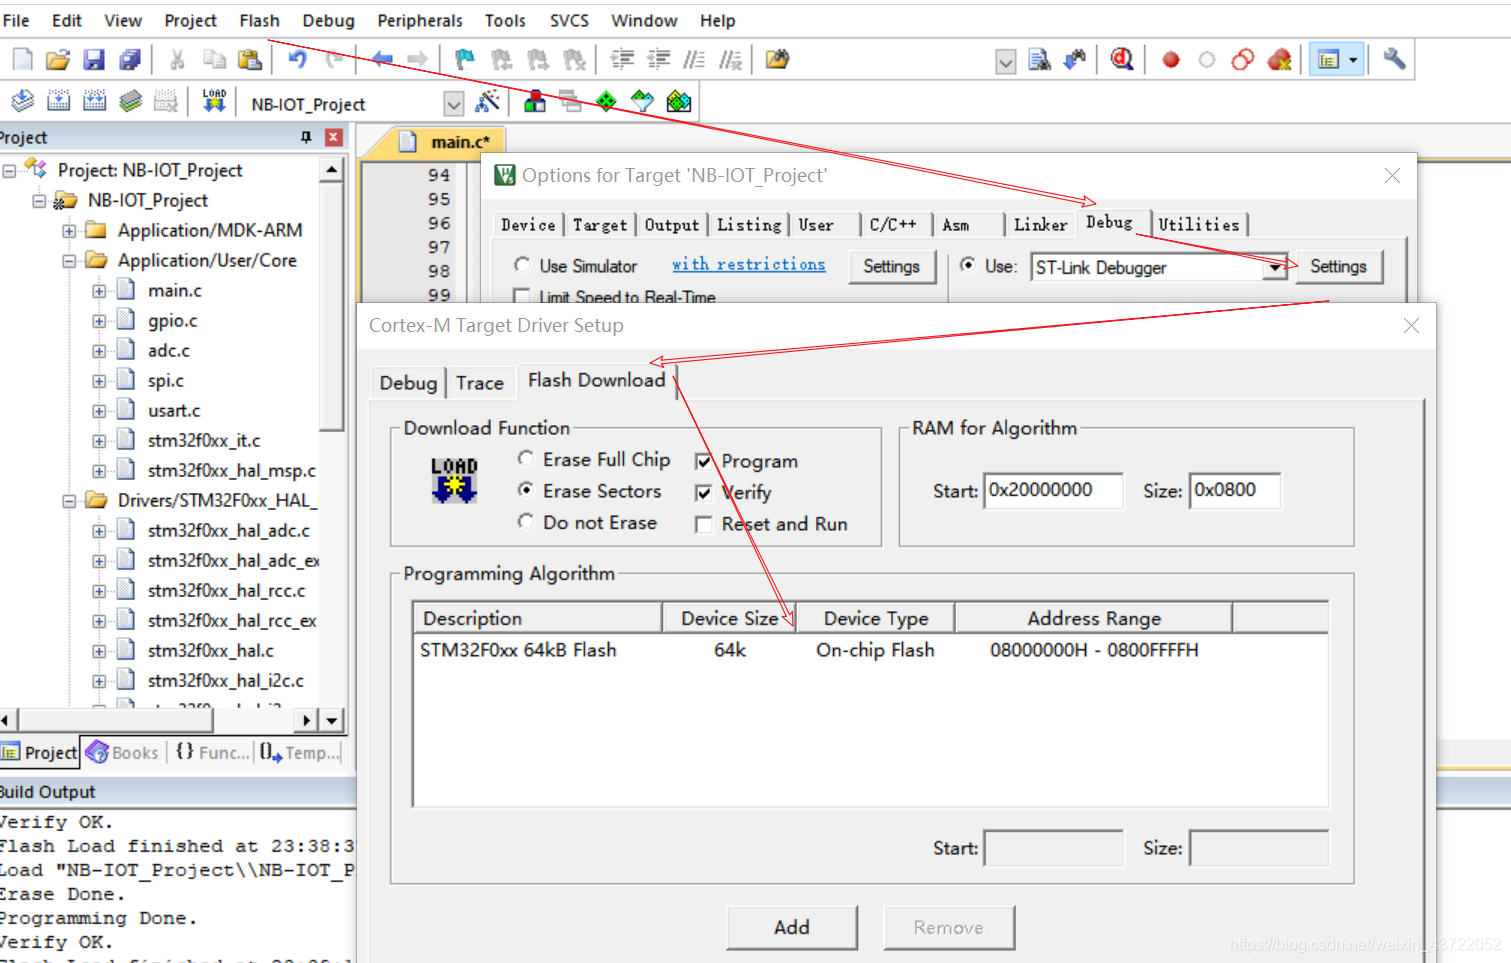Image resolution: width=1511 pixels, height=963 pixels.
Task: Switch to the Trace tab
Action: click(480, 382)
